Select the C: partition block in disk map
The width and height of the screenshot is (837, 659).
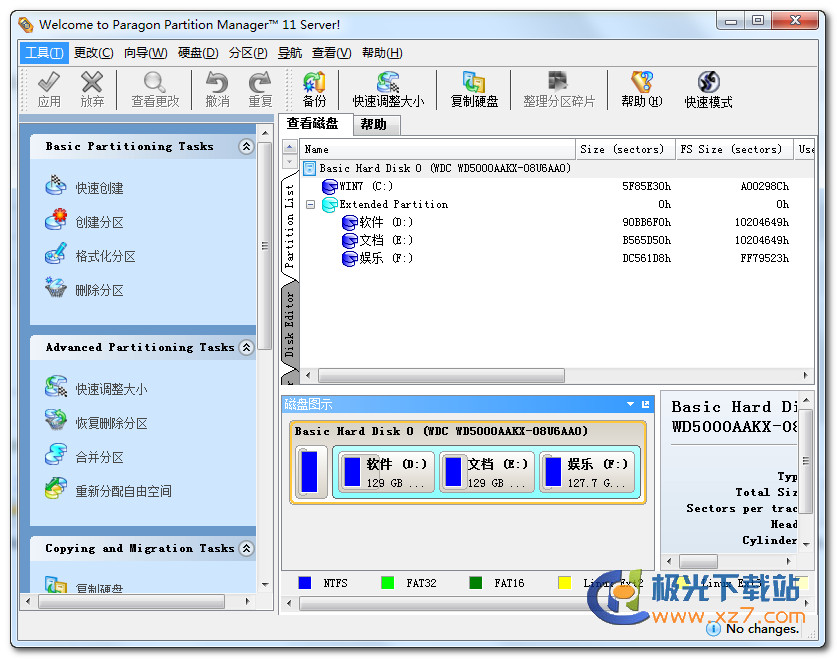tap(311, 472)
